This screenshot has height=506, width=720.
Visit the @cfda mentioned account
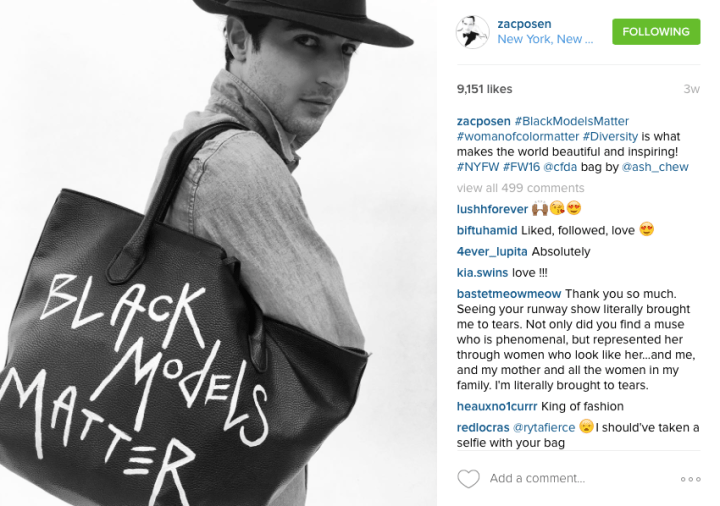(560, 167)
